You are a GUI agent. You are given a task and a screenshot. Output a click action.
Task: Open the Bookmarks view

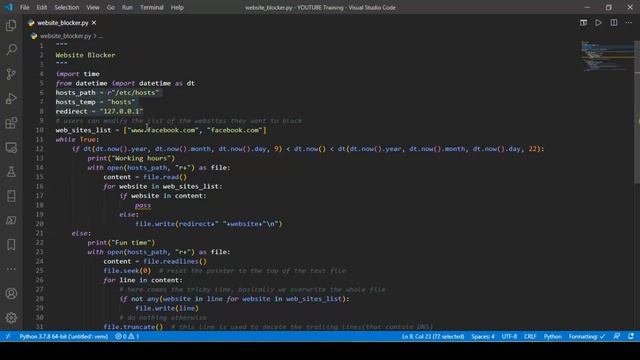coord(11,245)
